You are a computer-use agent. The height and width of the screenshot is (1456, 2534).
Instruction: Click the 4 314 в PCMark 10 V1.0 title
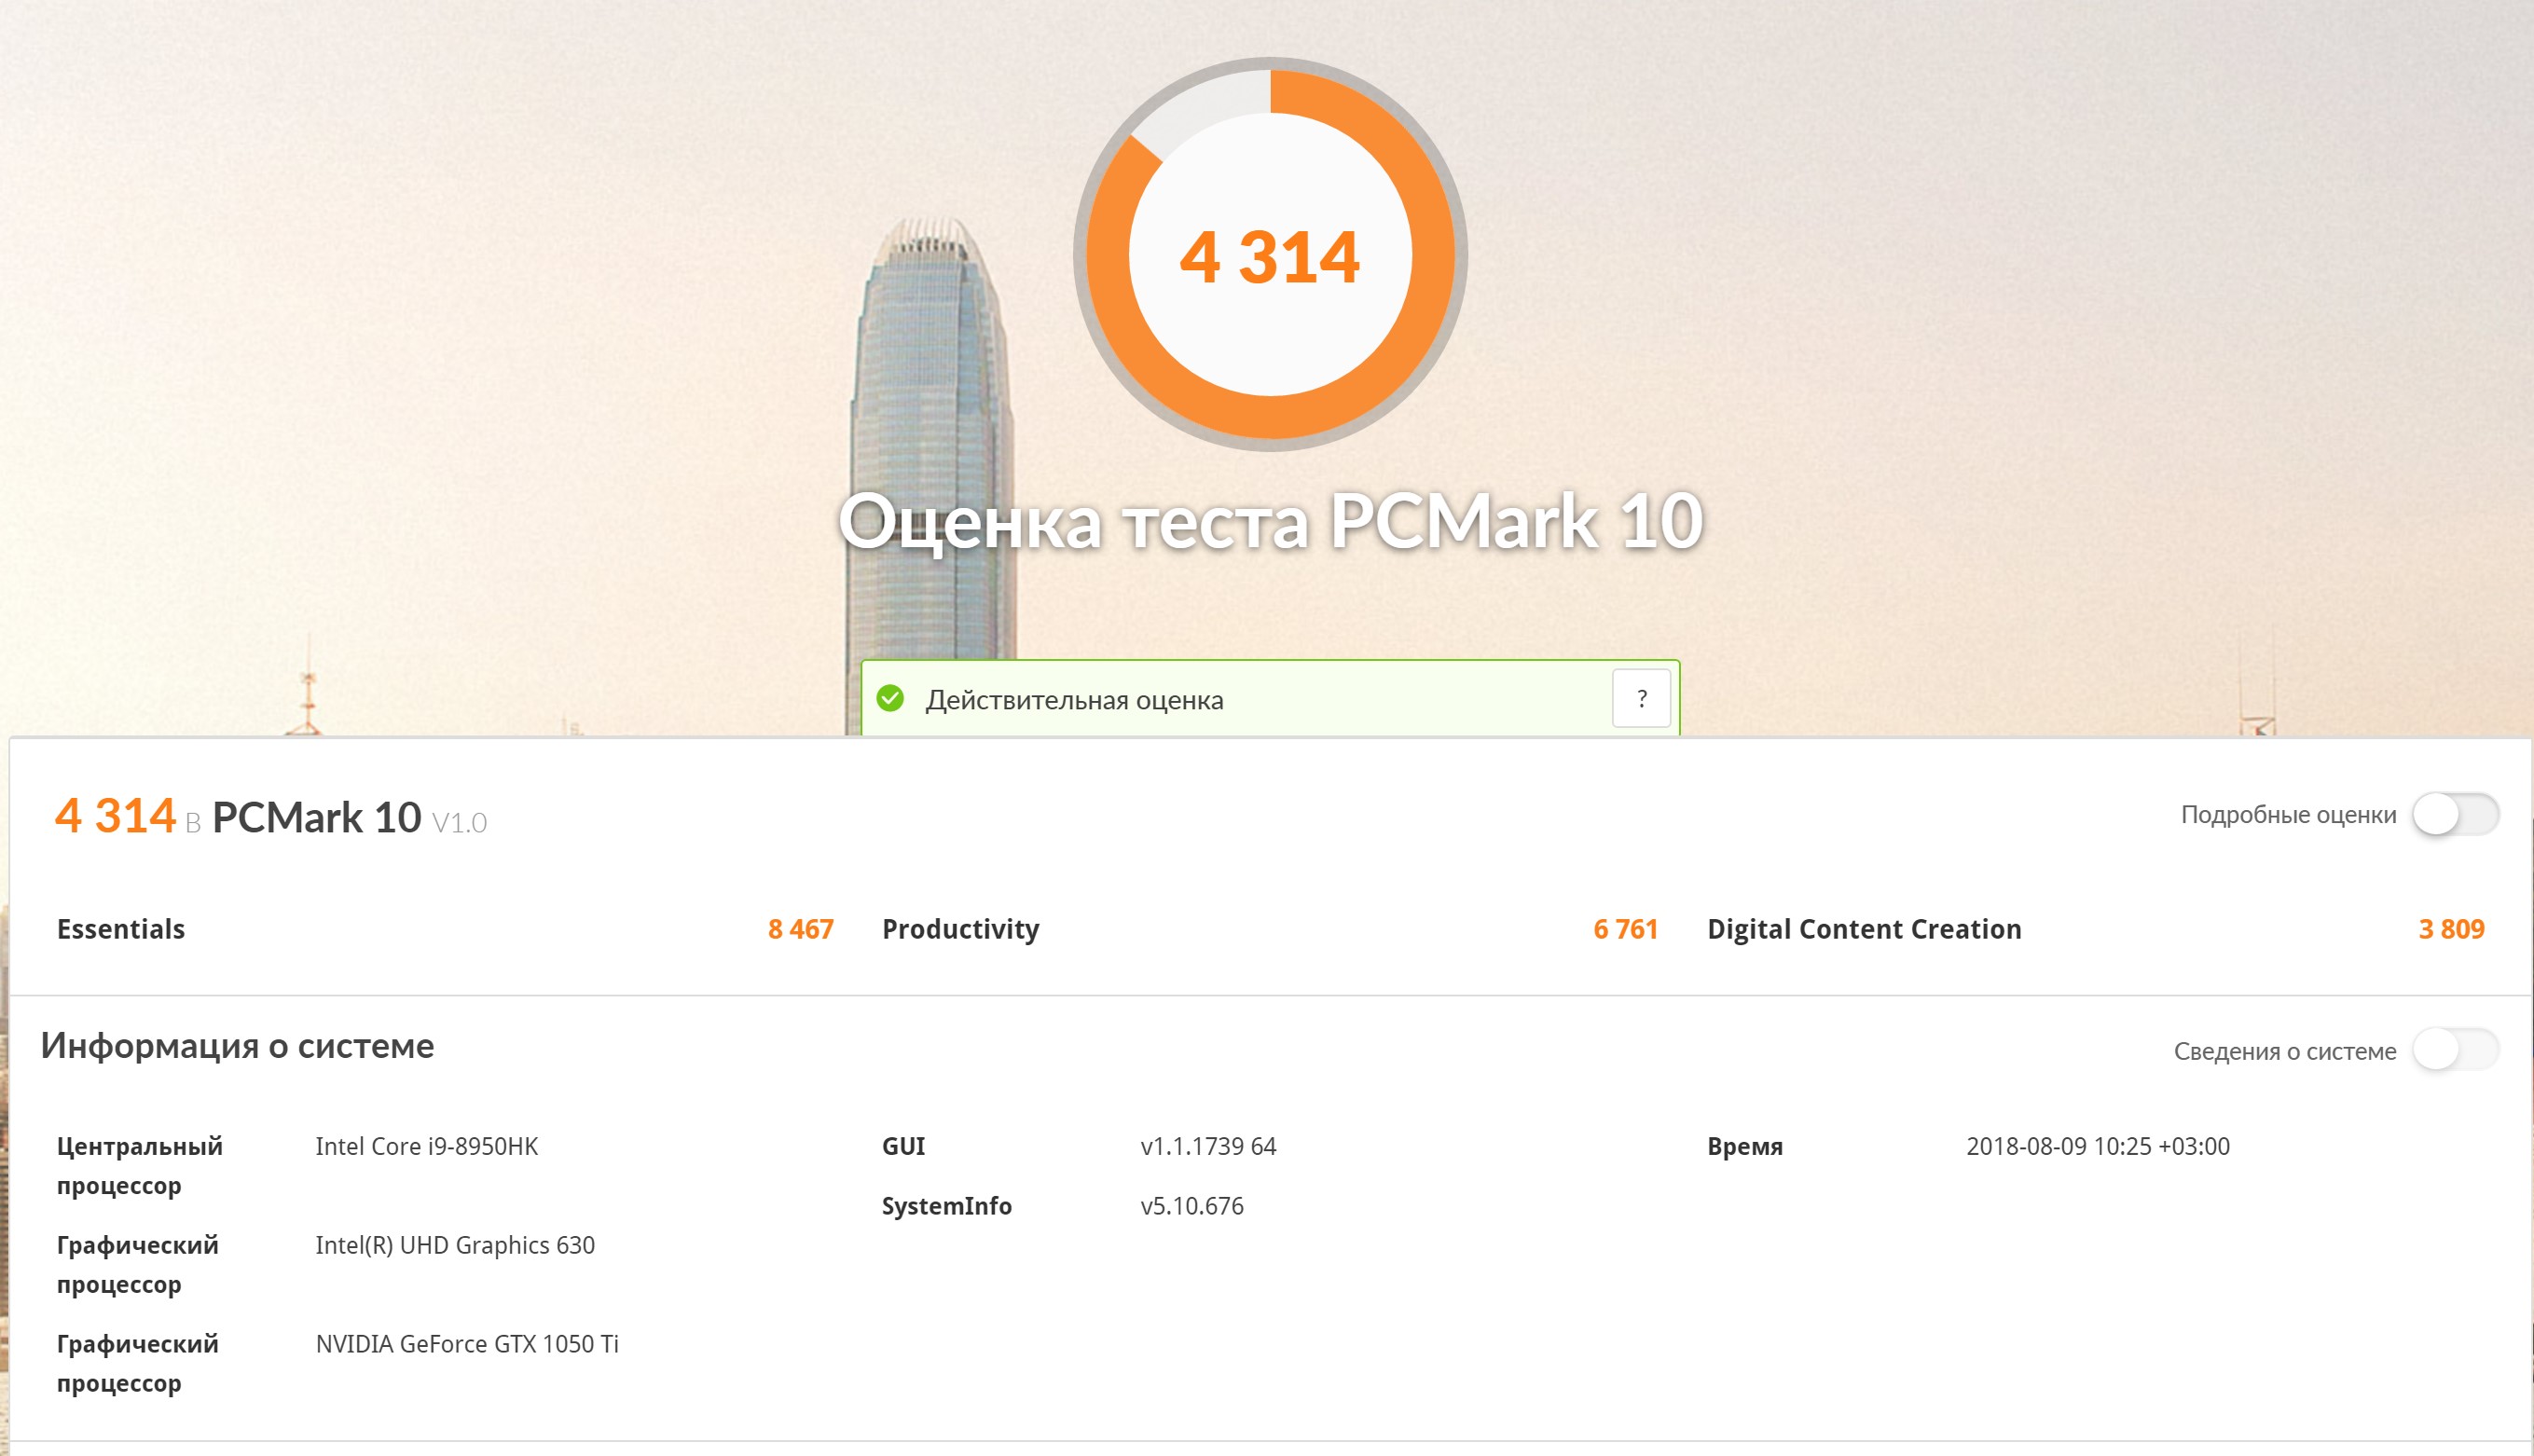(271, 816)
